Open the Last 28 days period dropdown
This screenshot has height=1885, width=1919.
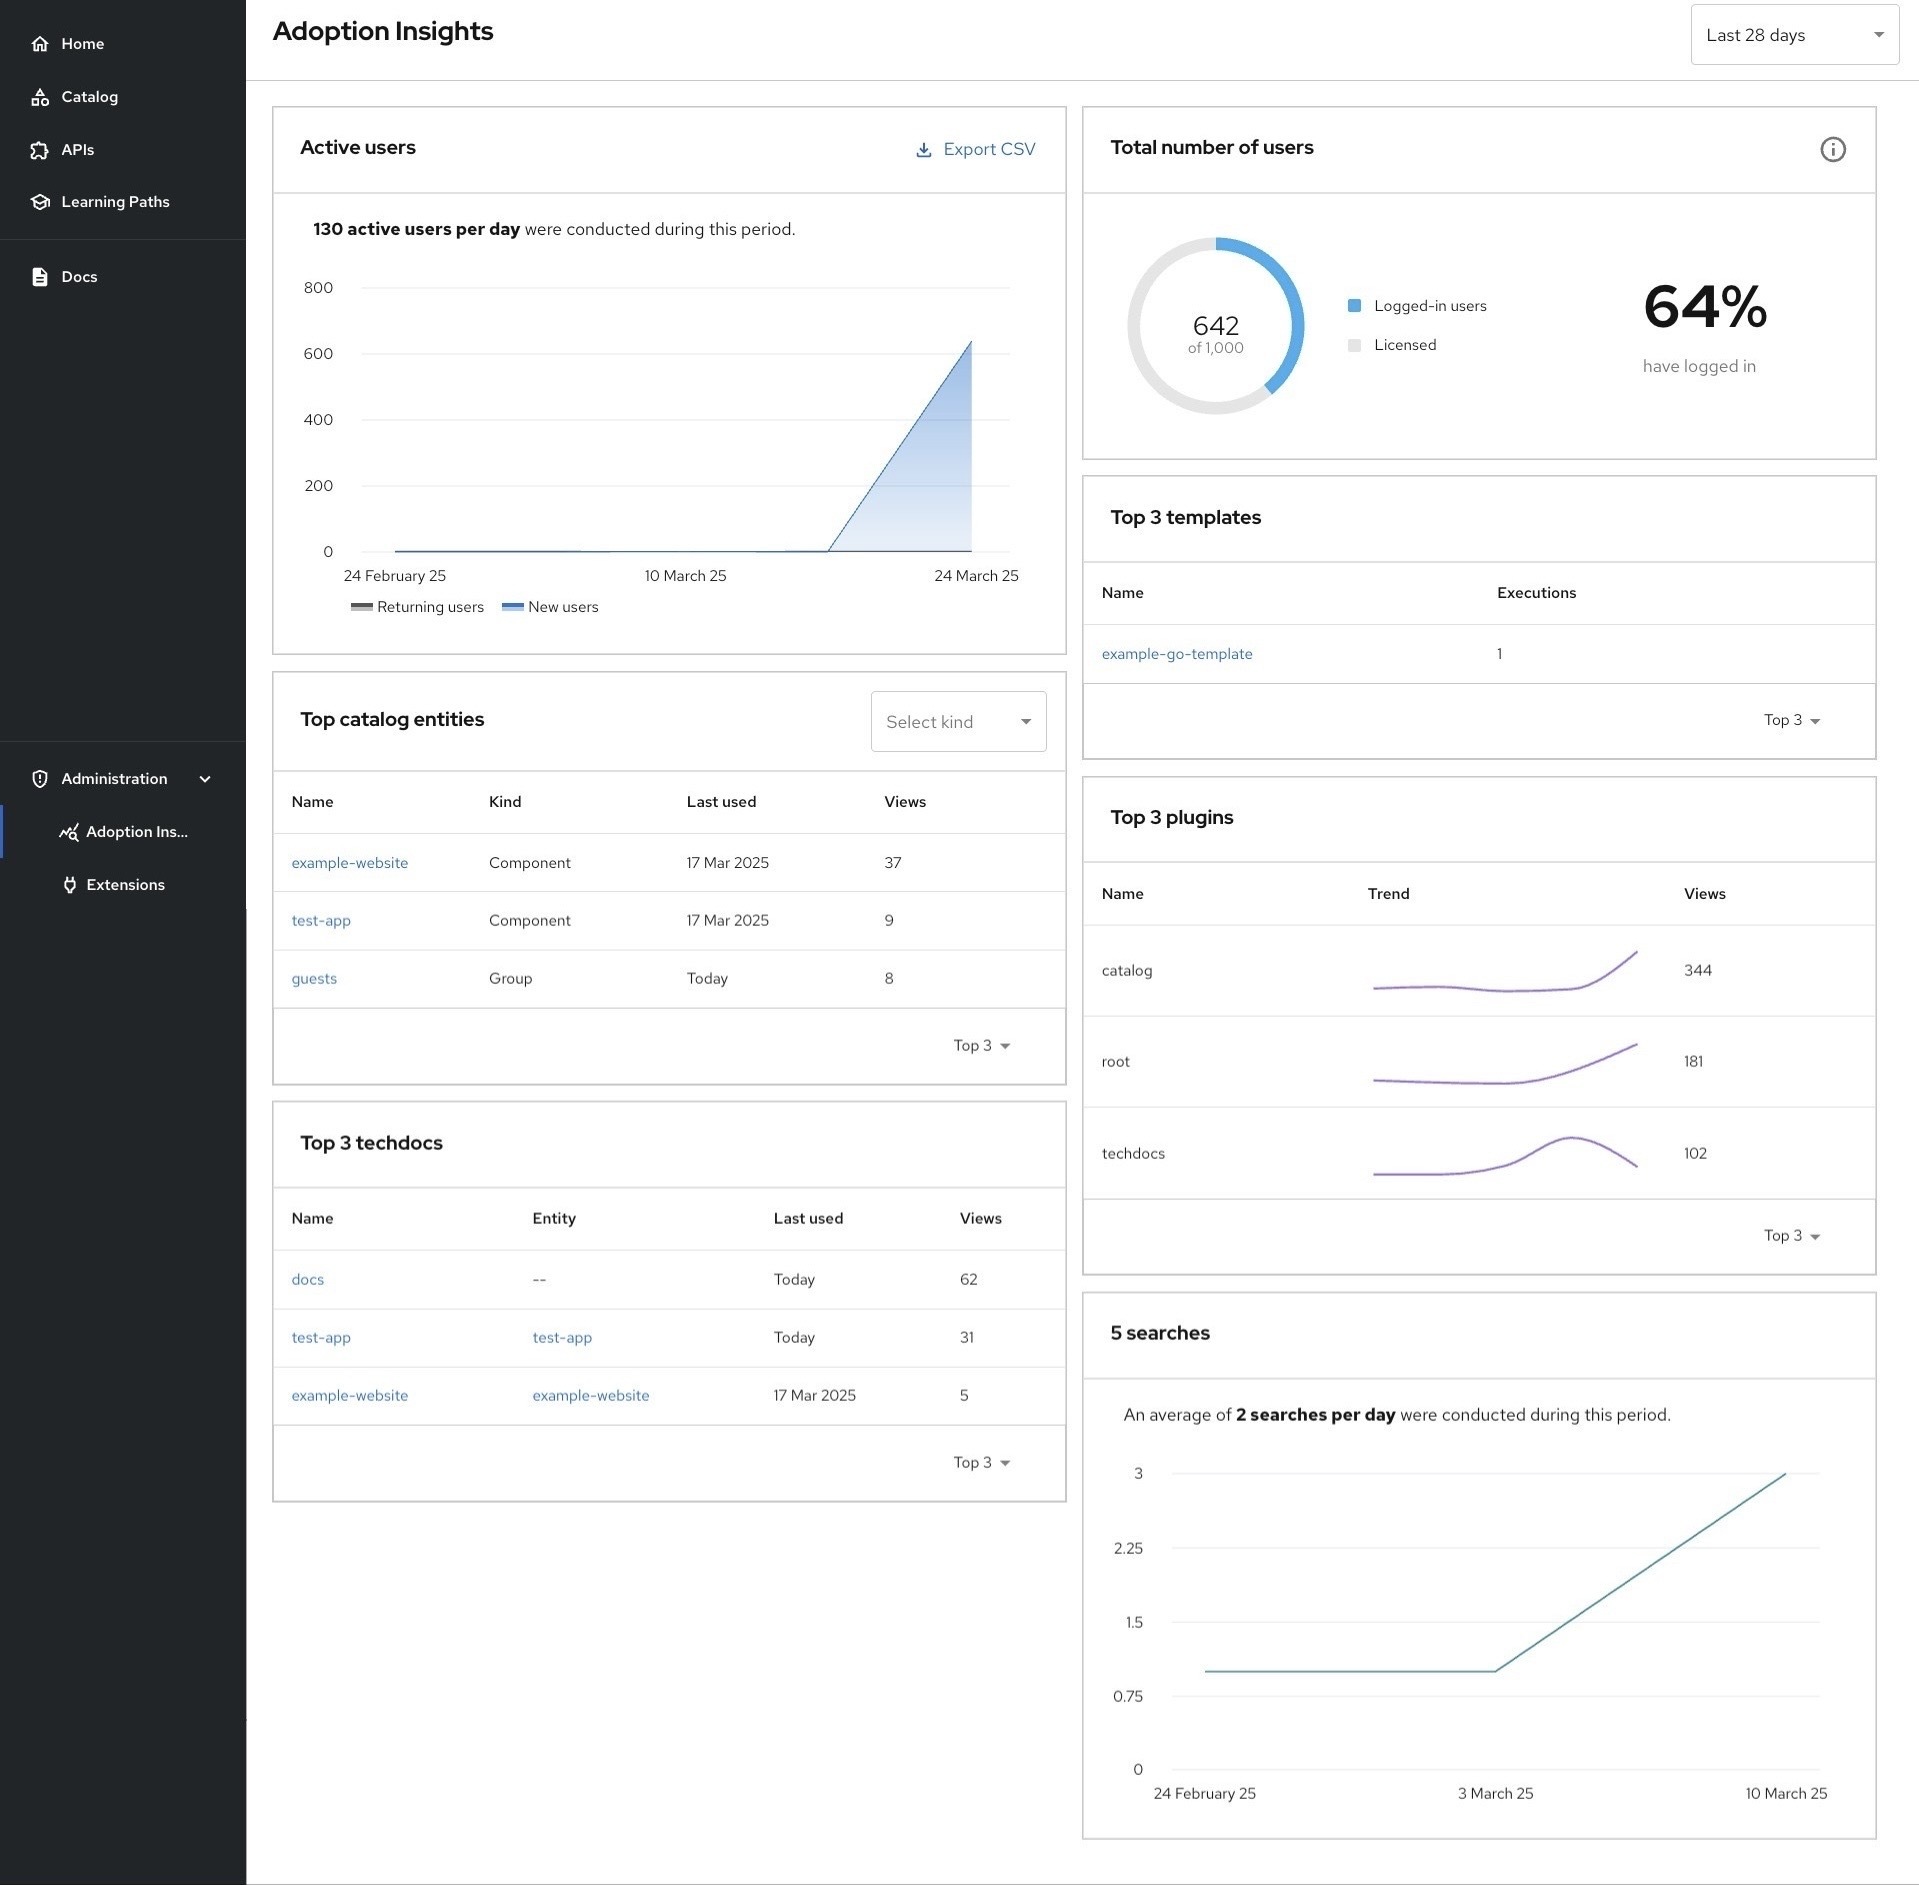point(1793,34)
